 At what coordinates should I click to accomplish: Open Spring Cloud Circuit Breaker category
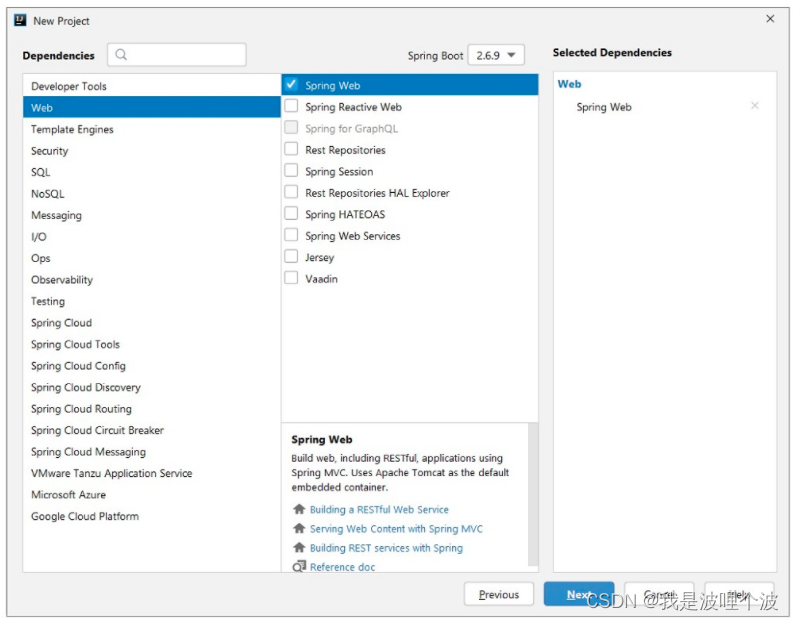pos(151,430)
